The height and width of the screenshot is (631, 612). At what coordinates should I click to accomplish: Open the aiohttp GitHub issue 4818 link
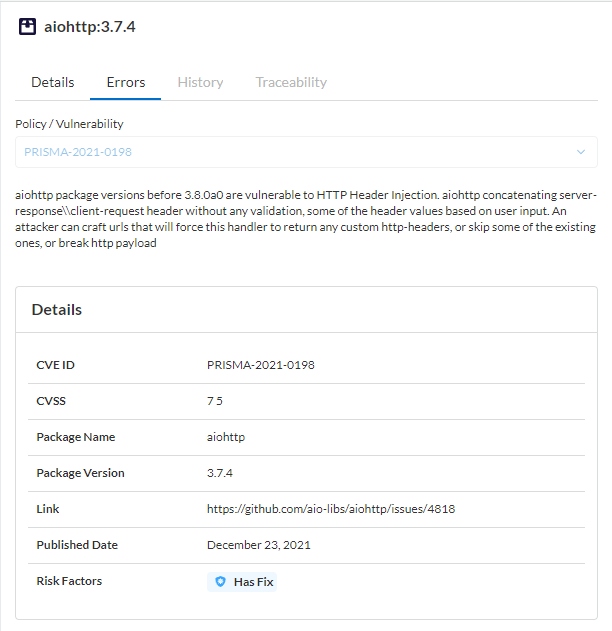(331, 509)
